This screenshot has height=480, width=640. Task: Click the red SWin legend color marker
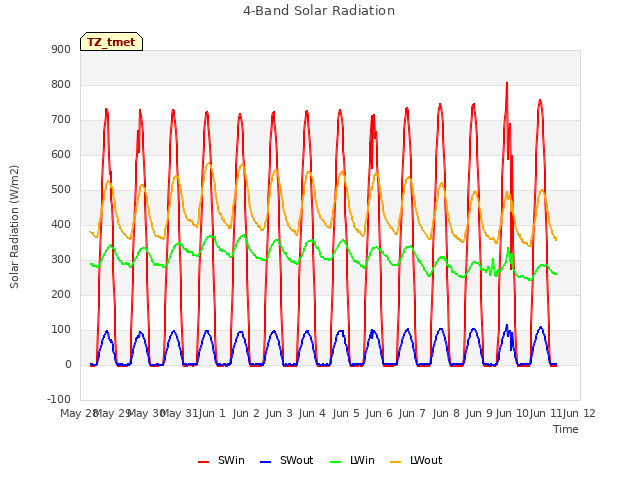click(x=203, y=462)
